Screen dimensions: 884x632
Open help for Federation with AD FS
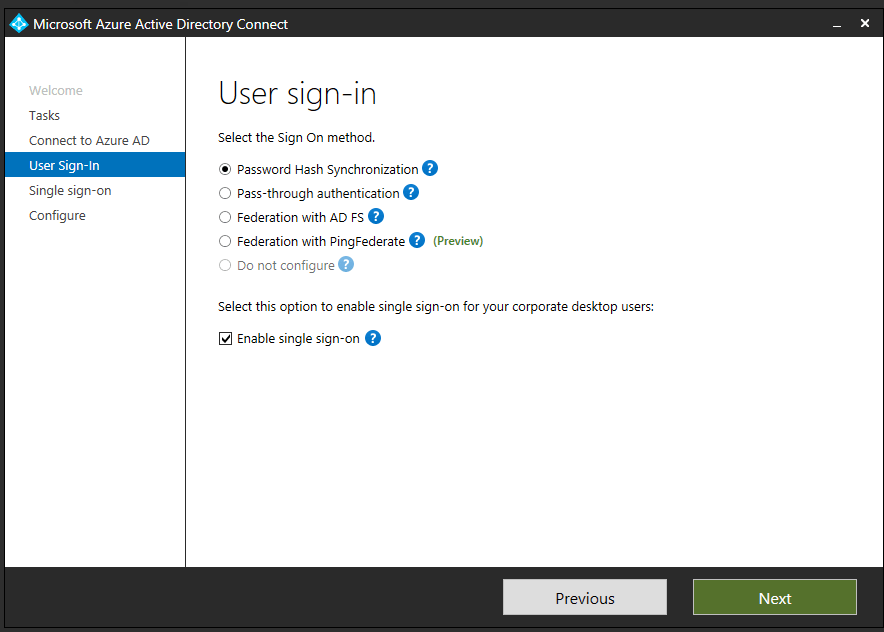point(376,216)
